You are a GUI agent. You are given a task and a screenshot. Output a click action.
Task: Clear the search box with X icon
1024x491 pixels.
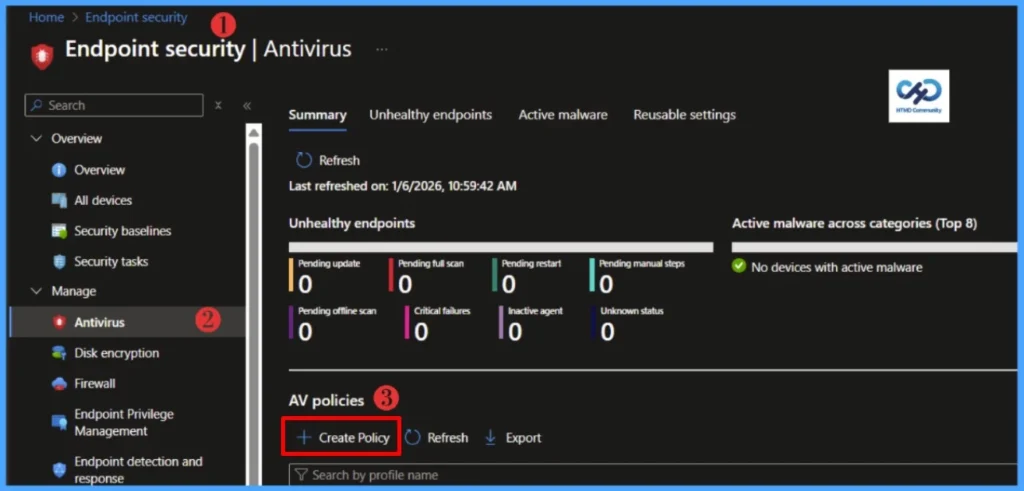click(x=219, y=105)
